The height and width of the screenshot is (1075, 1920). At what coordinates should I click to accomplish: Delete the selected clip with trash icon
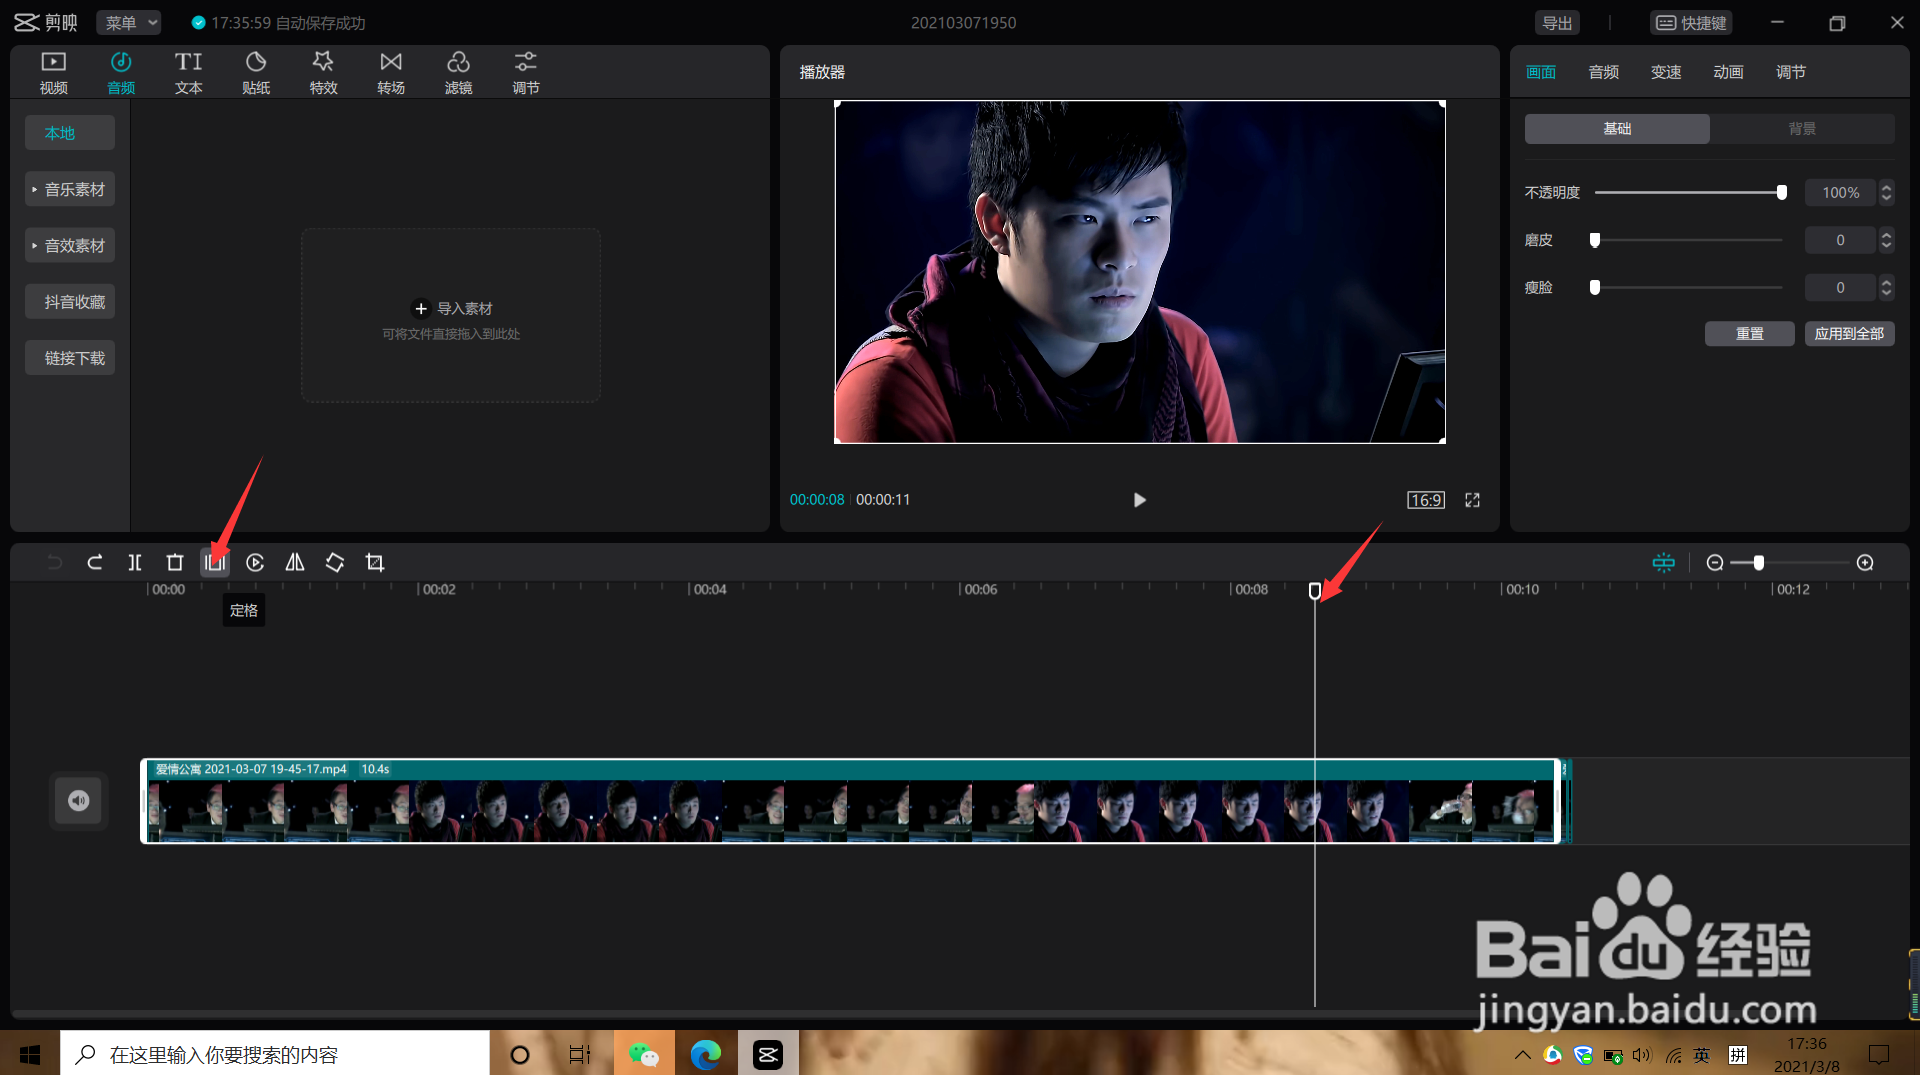coord(175,563)
